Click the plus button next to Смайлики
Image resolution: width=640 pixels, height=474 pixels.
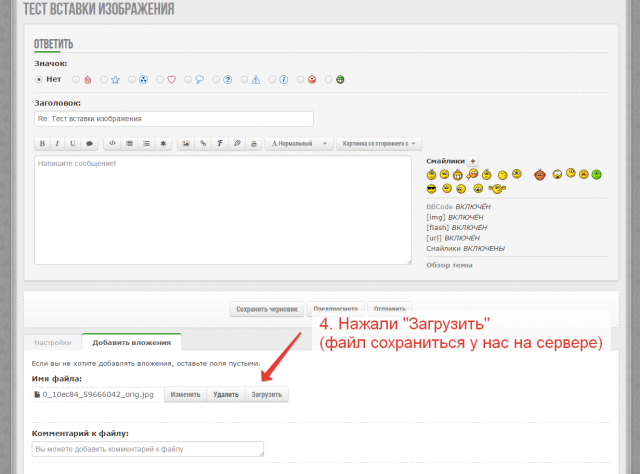(473, 161)
